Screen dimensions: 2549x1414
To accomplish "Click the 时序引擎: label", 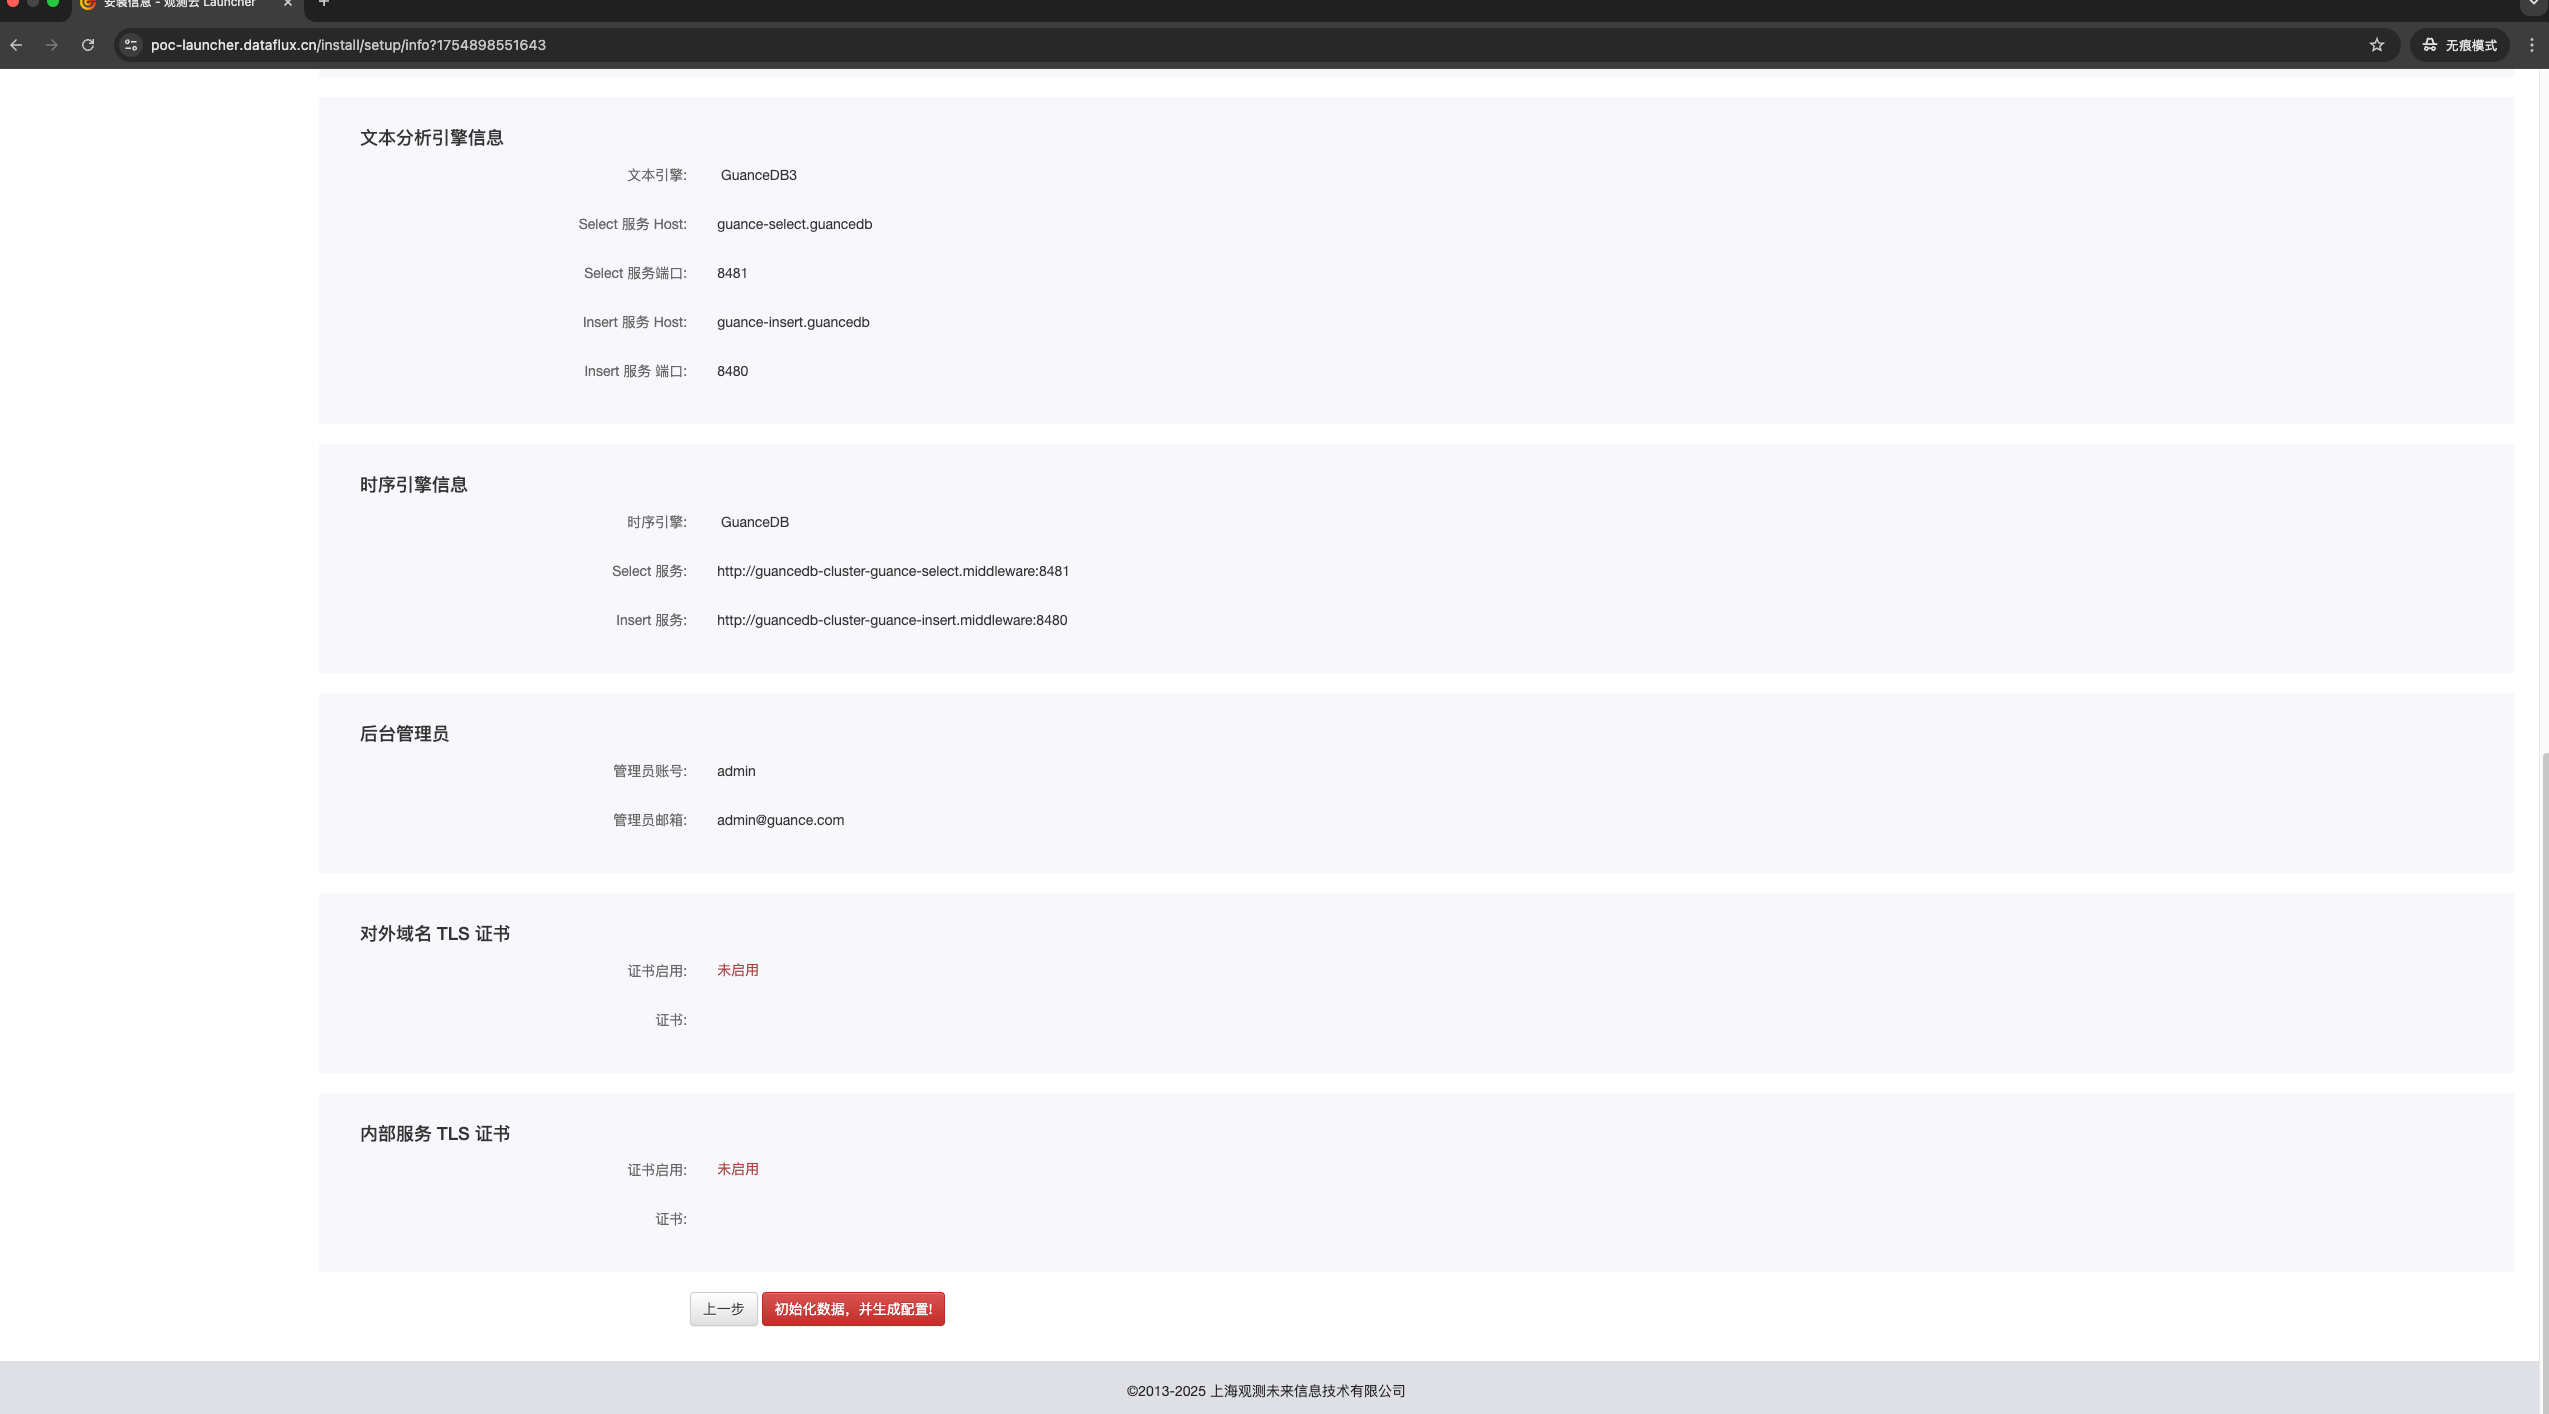I will pos(657,522).
